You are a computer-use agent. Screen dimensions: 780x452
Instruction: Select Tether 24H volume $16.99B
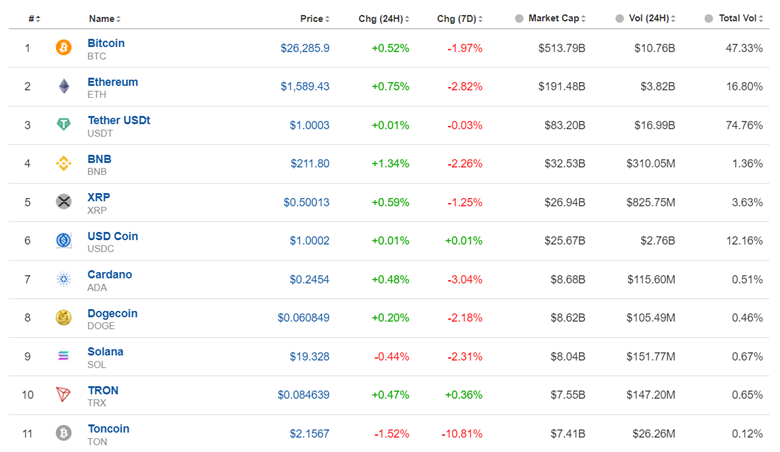(655, 125)
